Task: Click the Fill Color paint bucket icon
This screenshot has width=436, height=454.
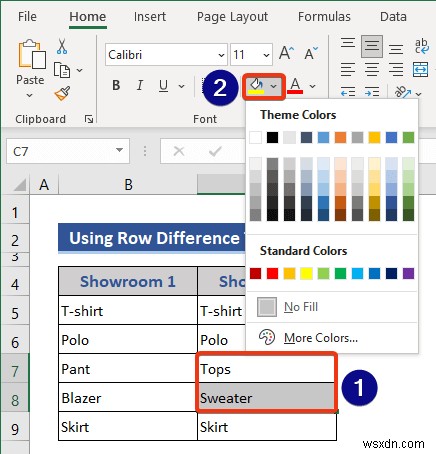Action: coord(257,86)
